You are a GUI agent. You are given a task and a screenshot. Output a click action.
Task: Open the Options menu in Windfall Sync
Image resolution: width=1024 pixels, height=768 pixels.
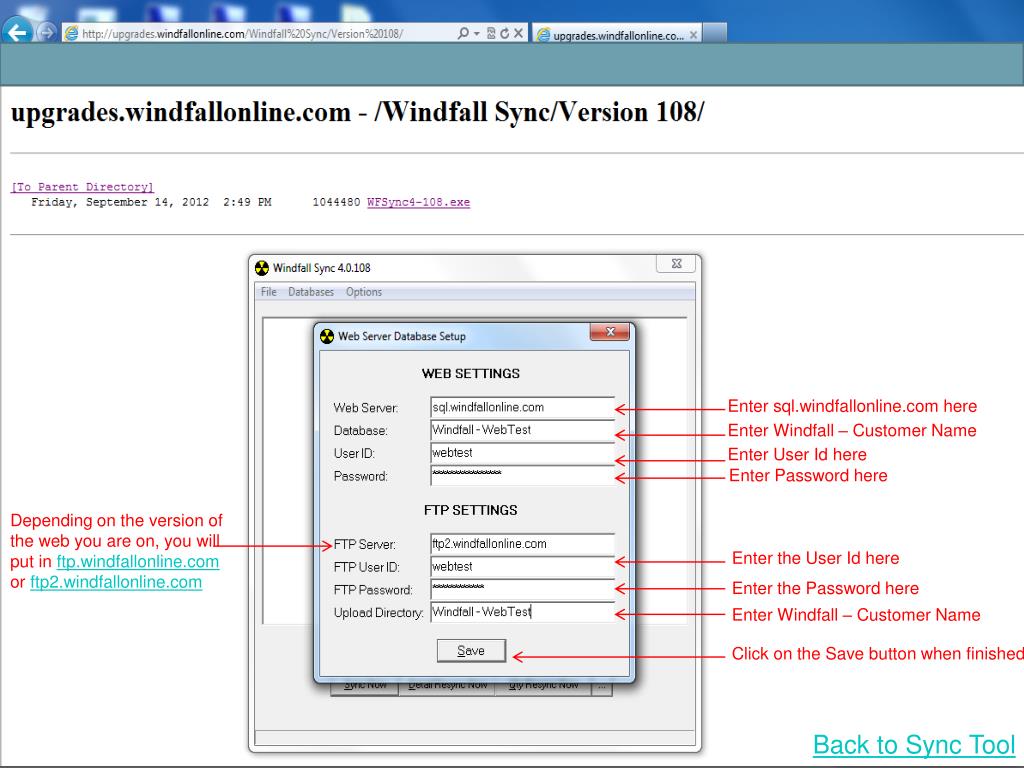(364, 292)
